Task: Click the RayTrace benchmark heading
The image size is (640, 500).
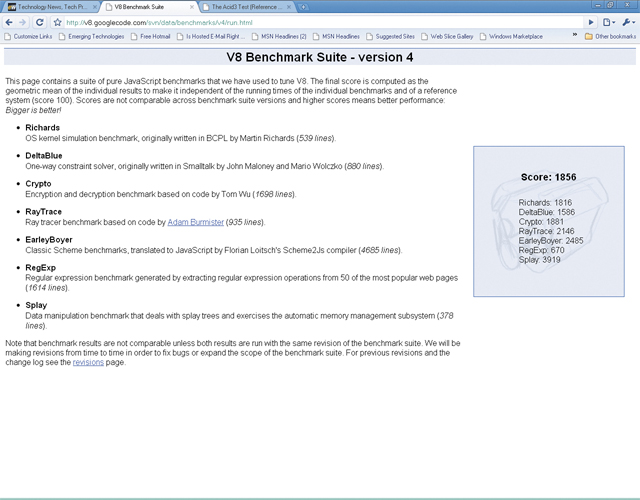Action: click(43, 211)
